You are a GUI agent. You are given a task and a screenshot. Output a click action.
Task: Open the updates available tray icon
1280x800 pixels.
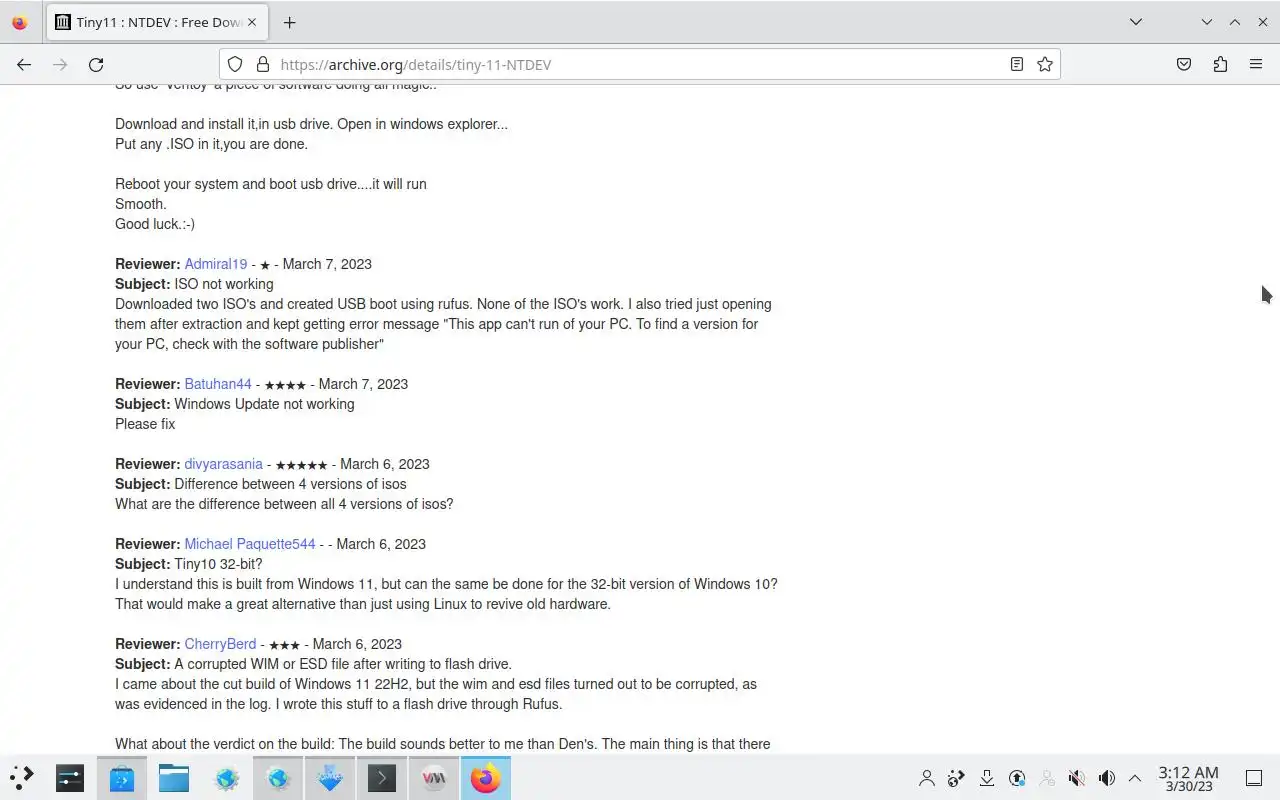[1017, 778]
